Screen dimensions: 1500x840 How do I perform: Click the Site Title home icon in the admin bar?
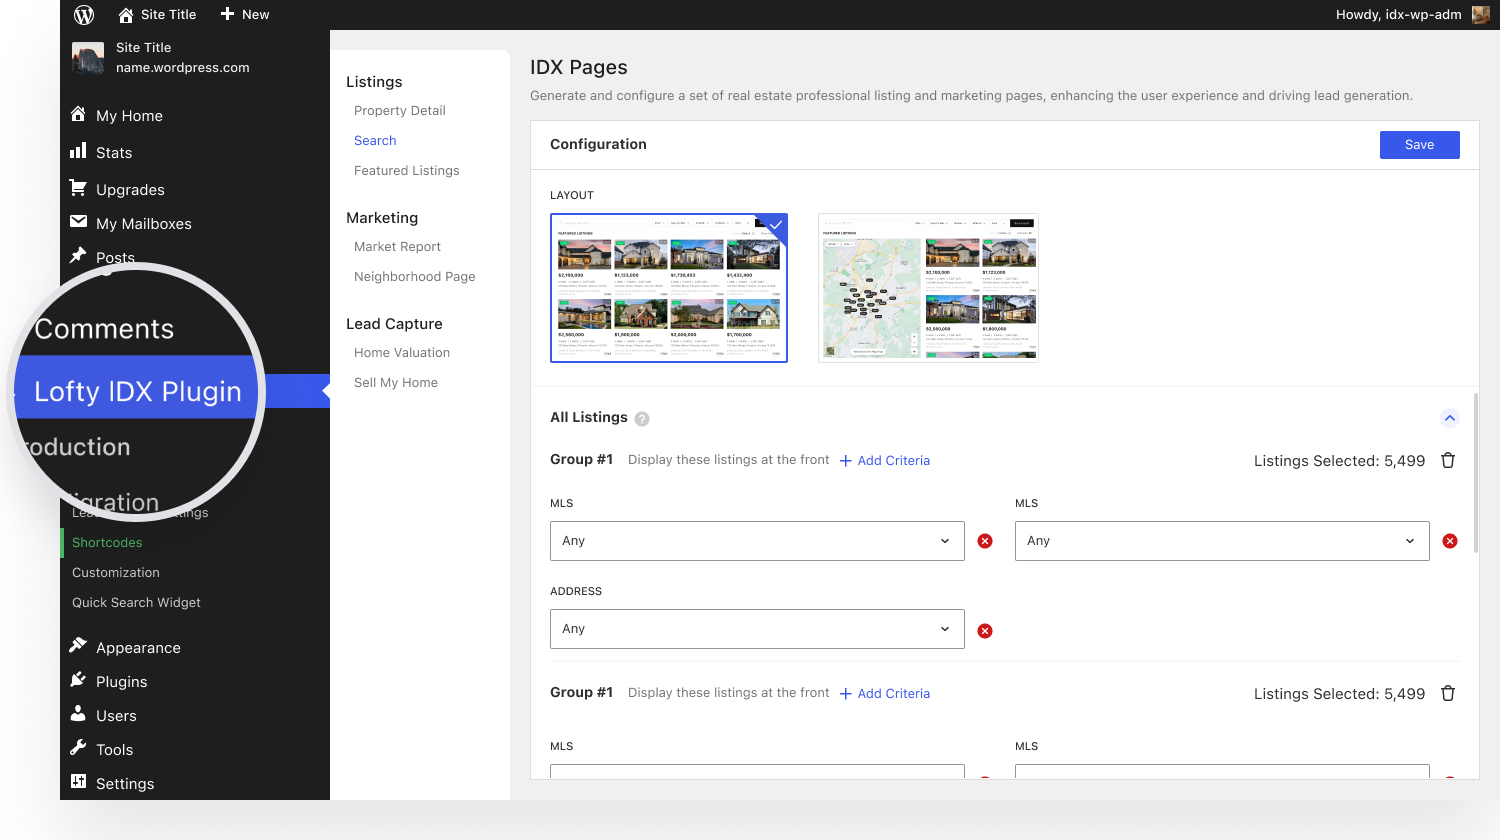pyautogui.click(x=126, y=15)
